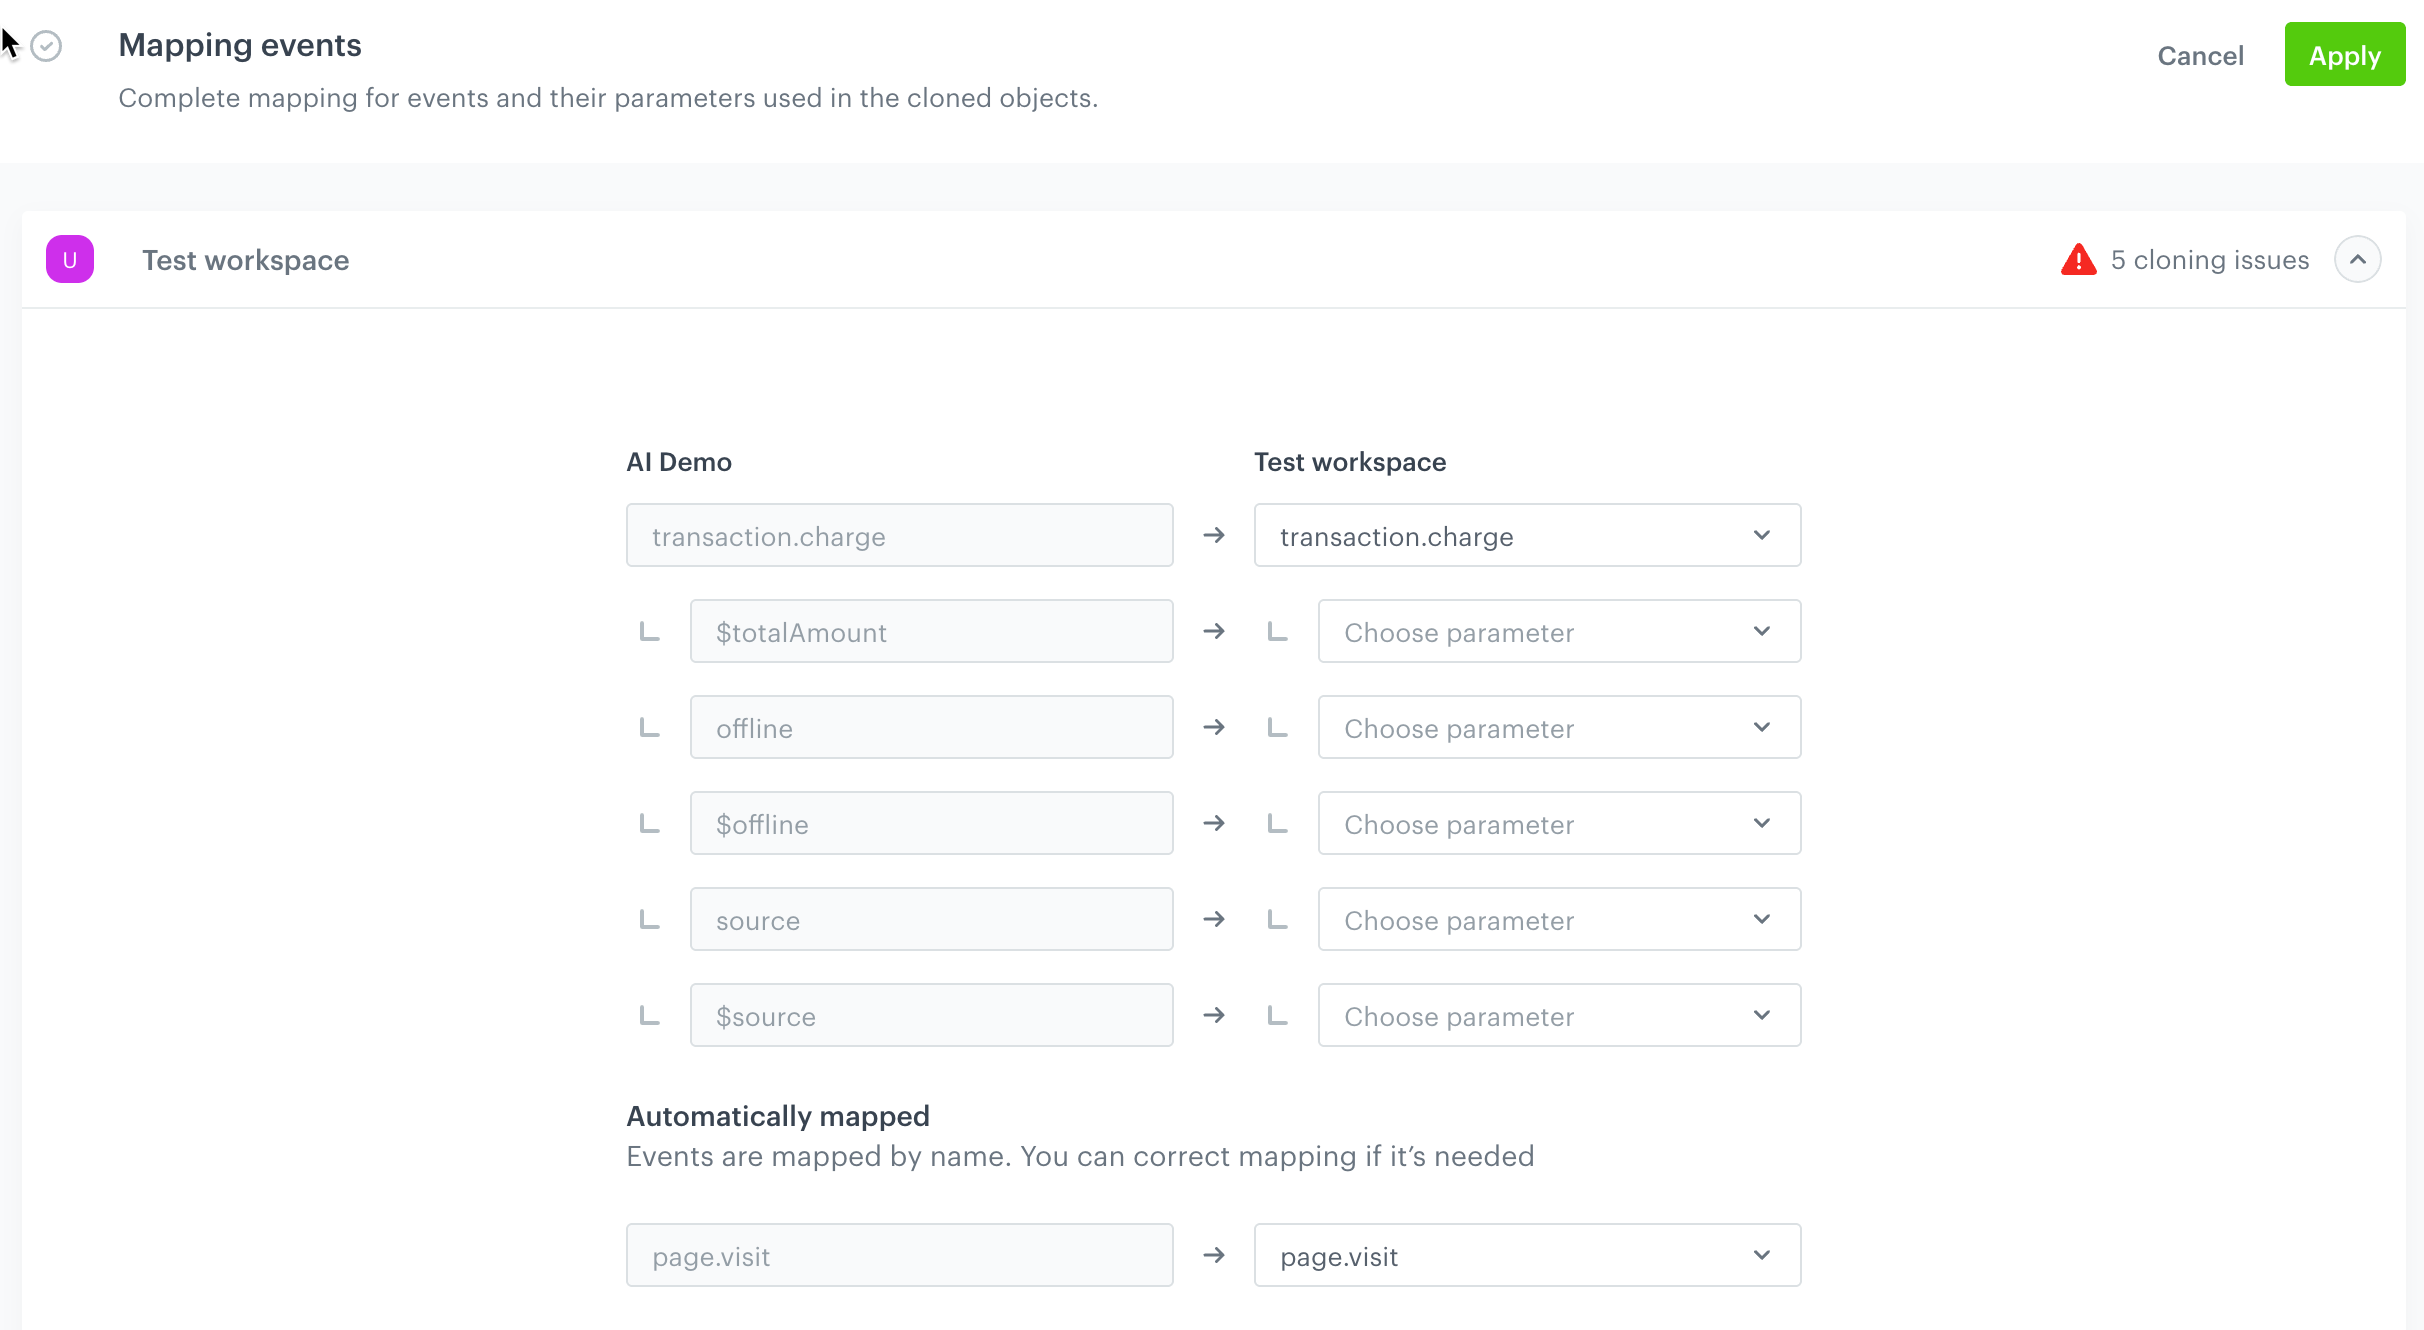Click the purple U workspace avatar
Viewport: 2424px width, 1330px height.
click(x=70, y=260)
